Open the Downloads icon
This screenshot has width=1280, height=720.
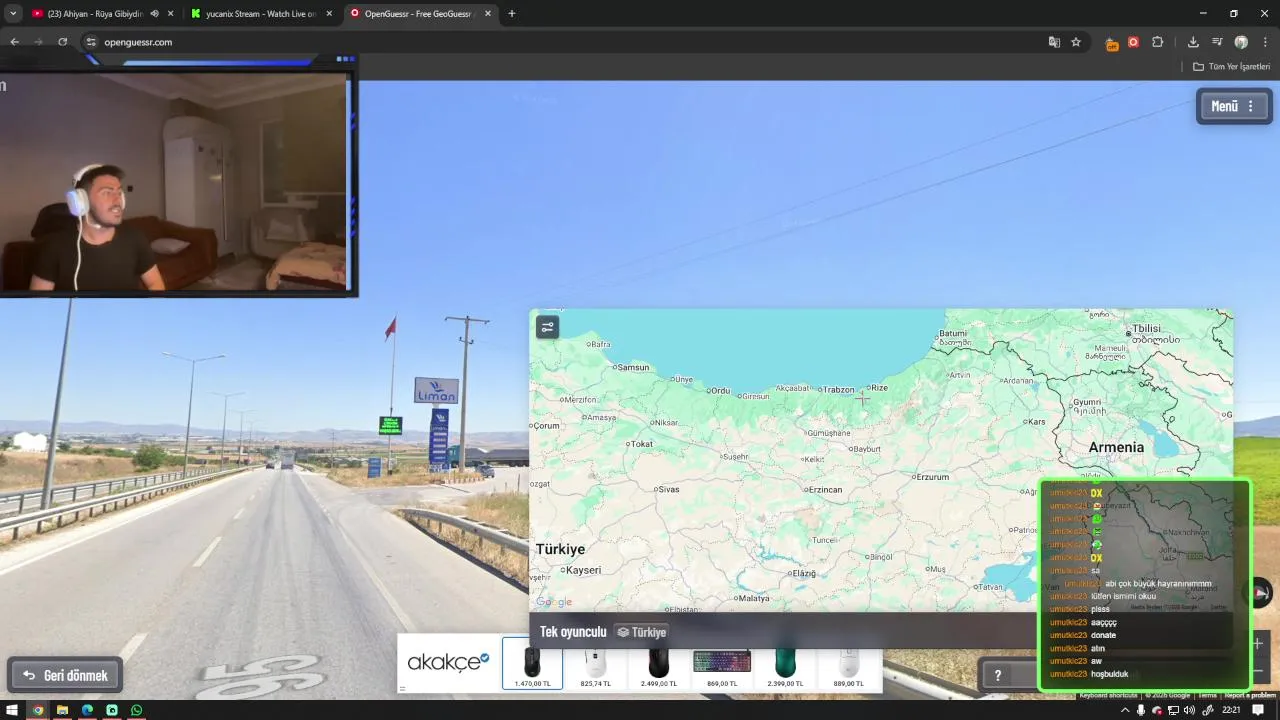pyautogui.click(x=1193, y=42)
